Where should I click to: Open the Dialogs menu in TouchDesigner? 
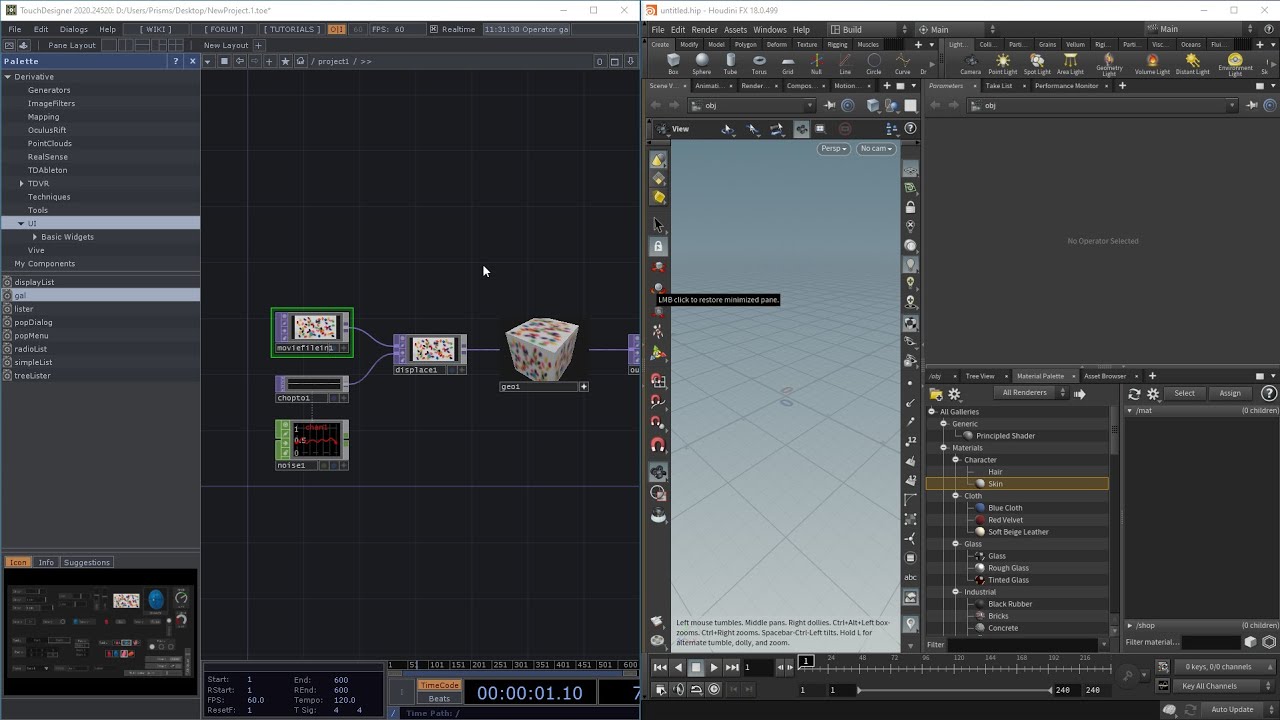(x=73, y=29)
